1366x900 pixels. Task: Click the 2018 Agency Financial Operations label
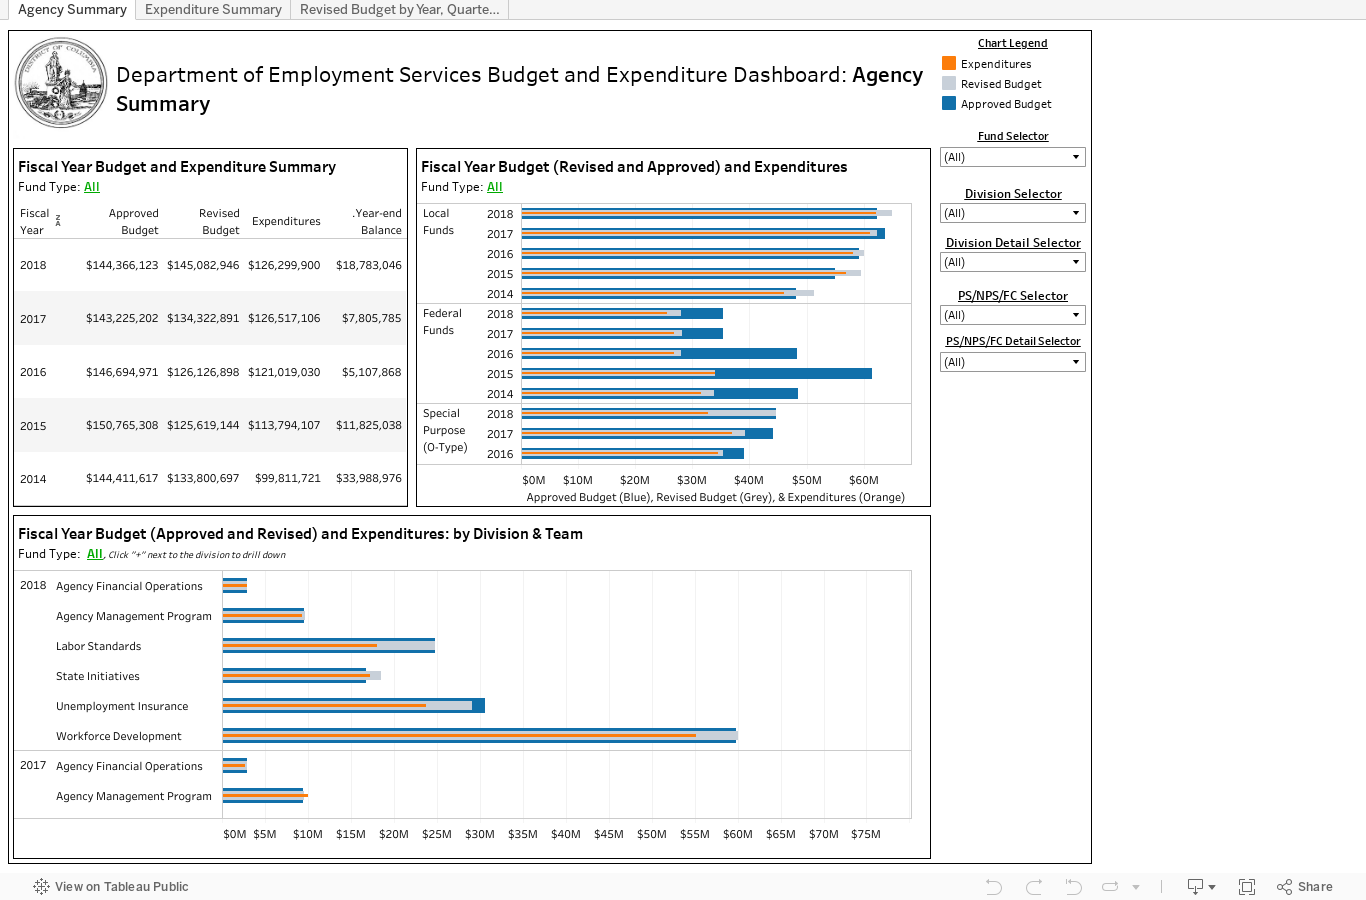click(129, 586)
